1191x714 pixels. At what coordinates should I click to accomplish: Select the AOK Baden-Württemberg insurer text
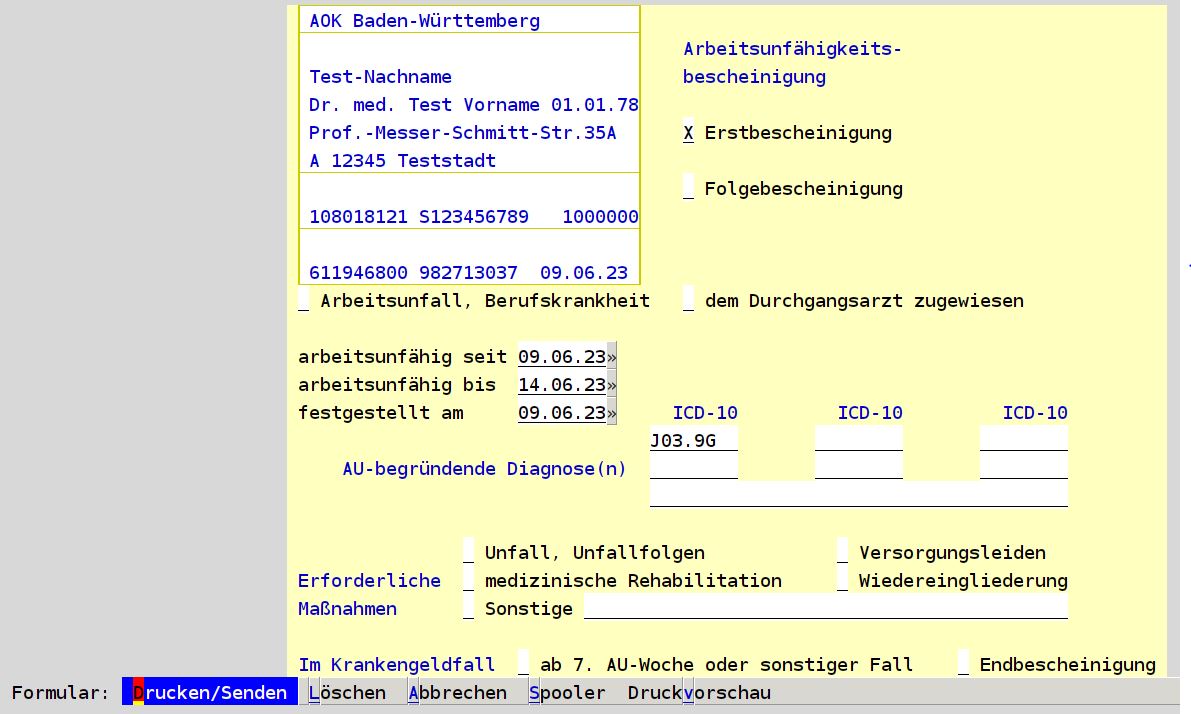coord(425,21)
